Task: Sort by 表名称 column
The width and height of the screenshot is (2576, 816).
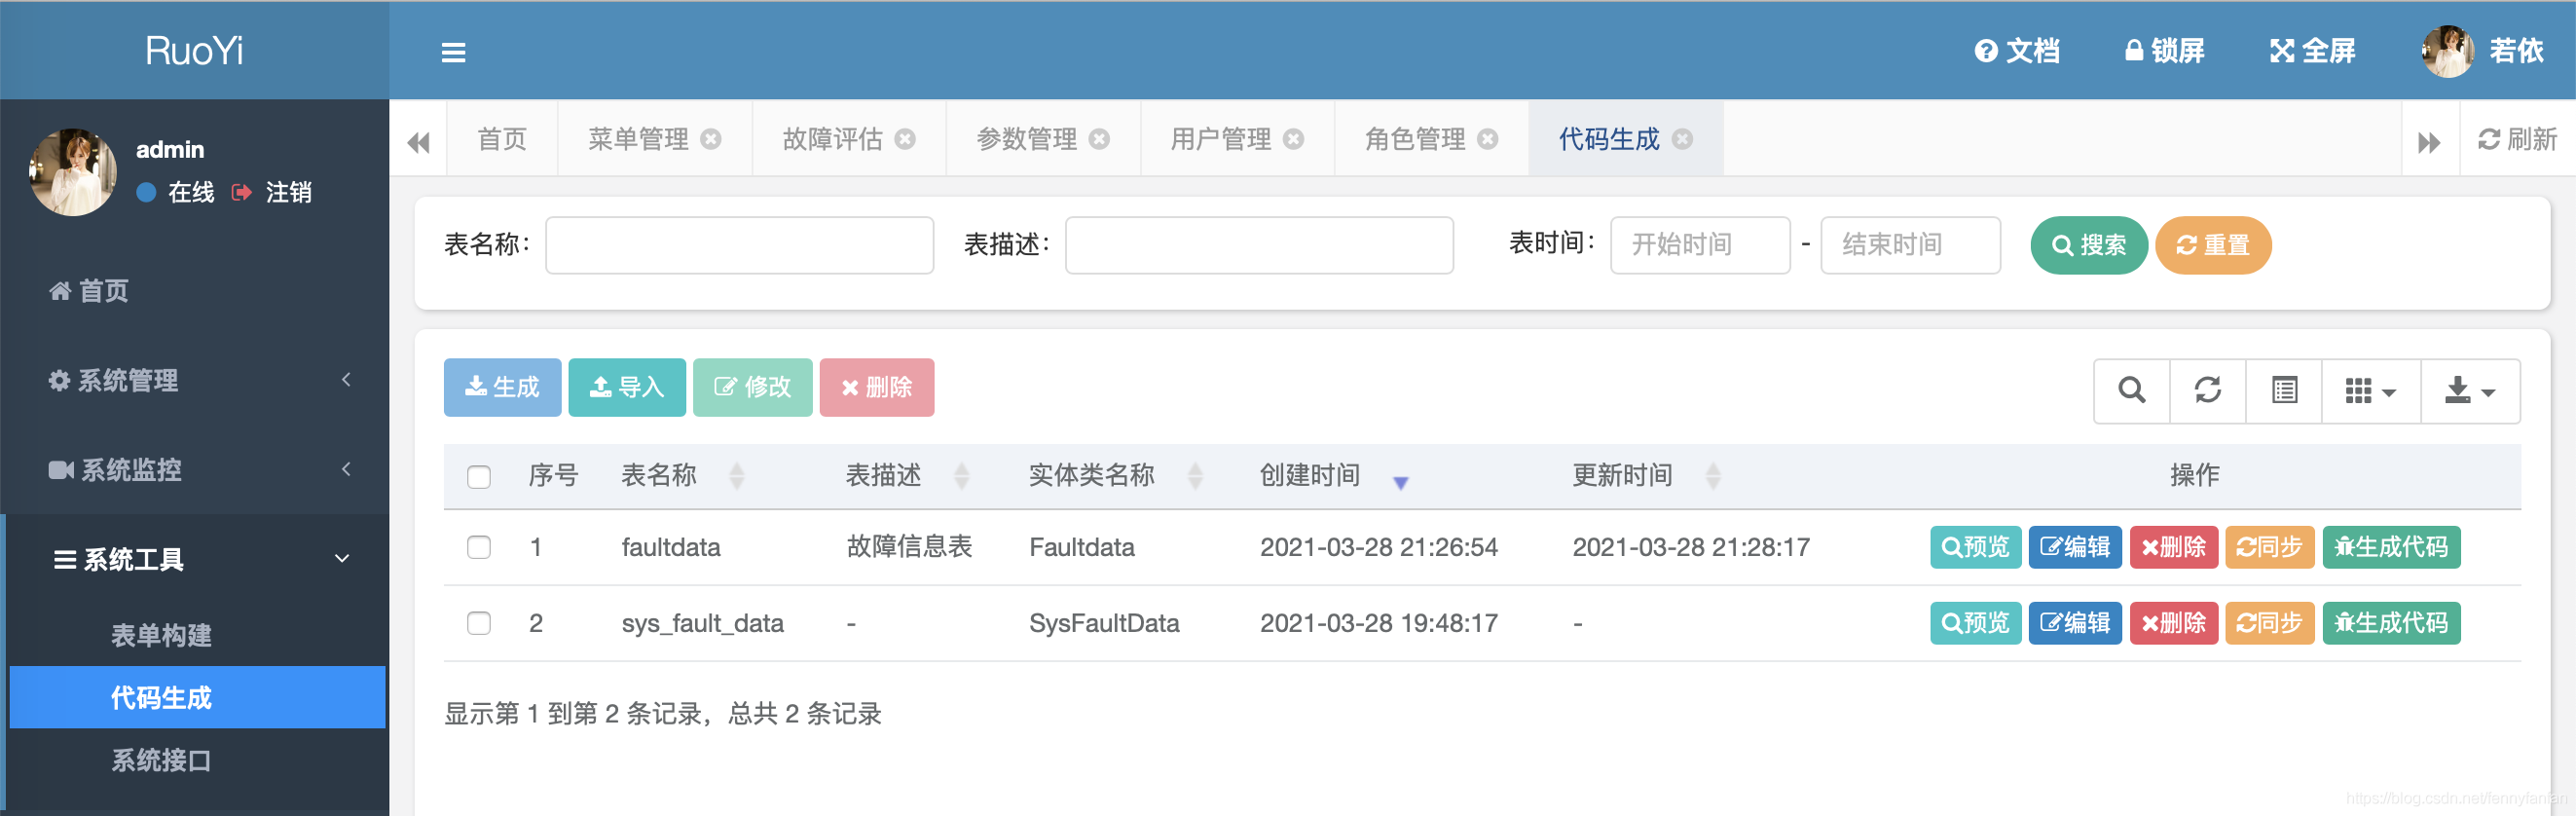Action: click(683, 475)
